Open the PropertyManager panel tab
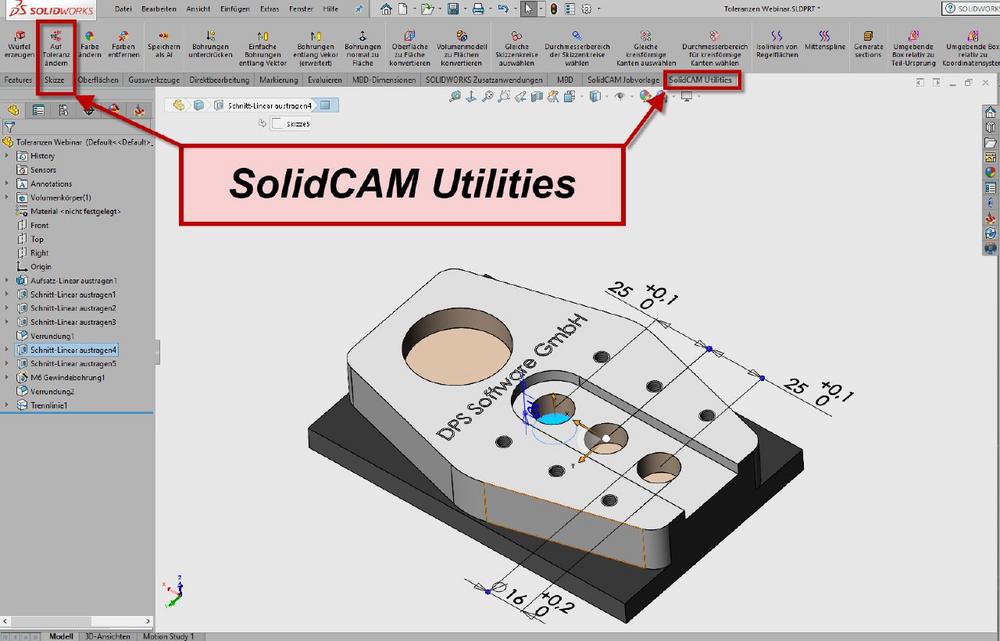Image resolution: width=1000 pixels, height=641 pixels. point(39,110)
